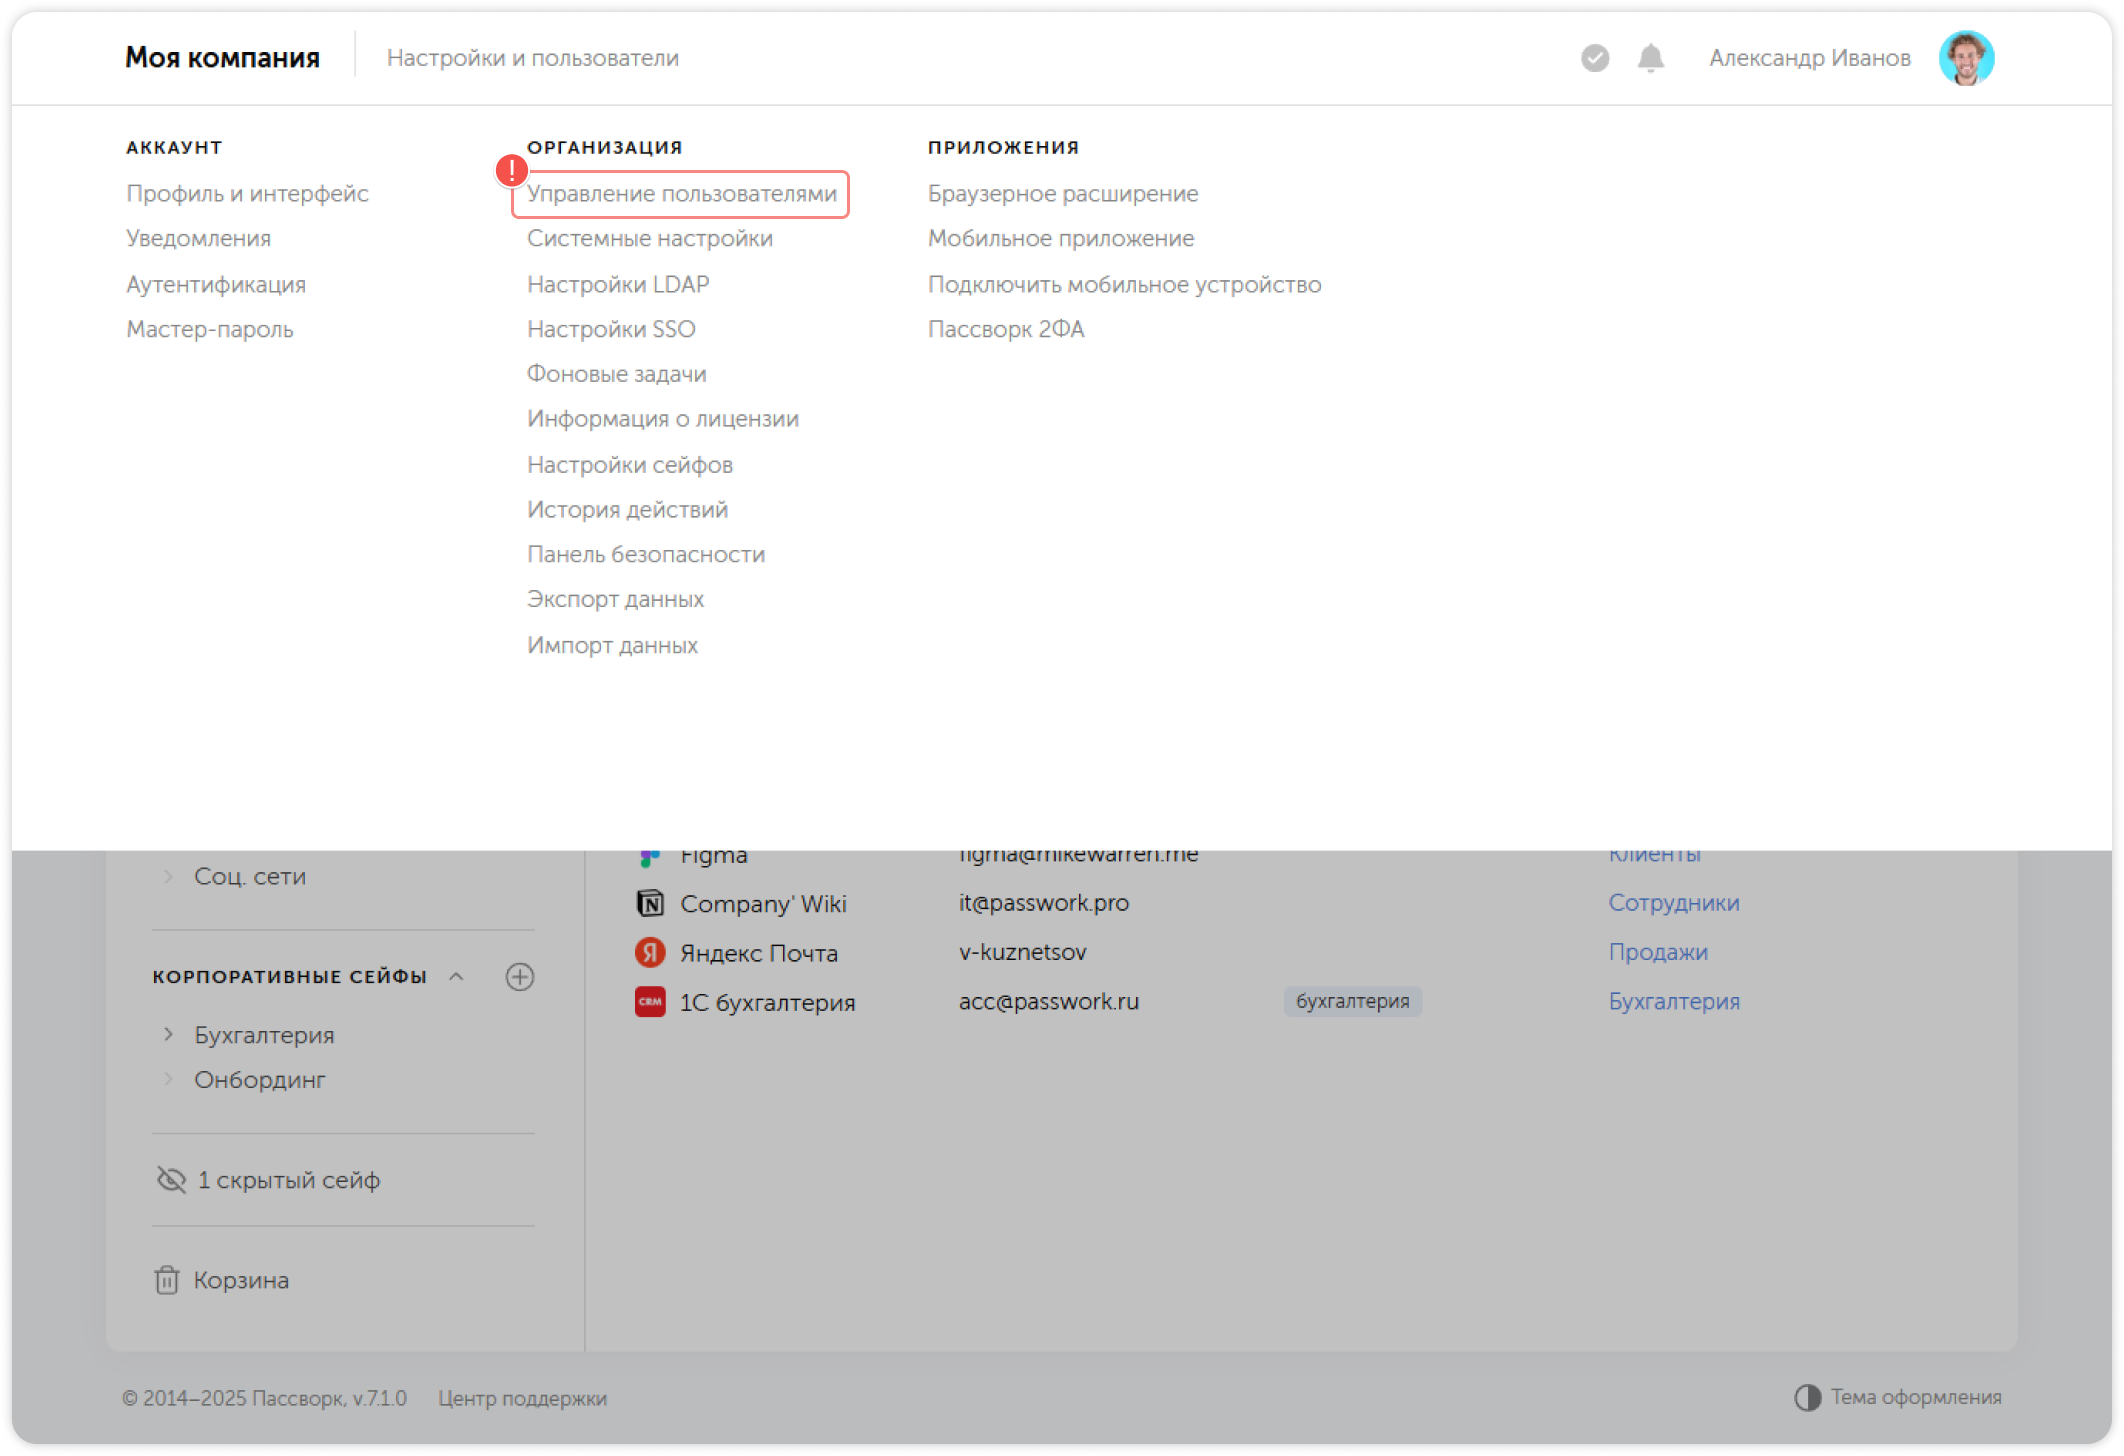Click the 1С бухгалтерия red icon
The image size is (2124, 1456).
pos(650,1001)
